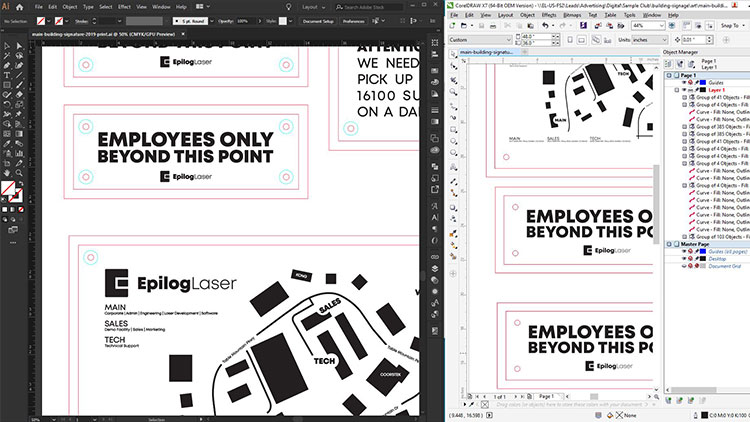Toggle printing icon for Document Grid

coord(690,266)
